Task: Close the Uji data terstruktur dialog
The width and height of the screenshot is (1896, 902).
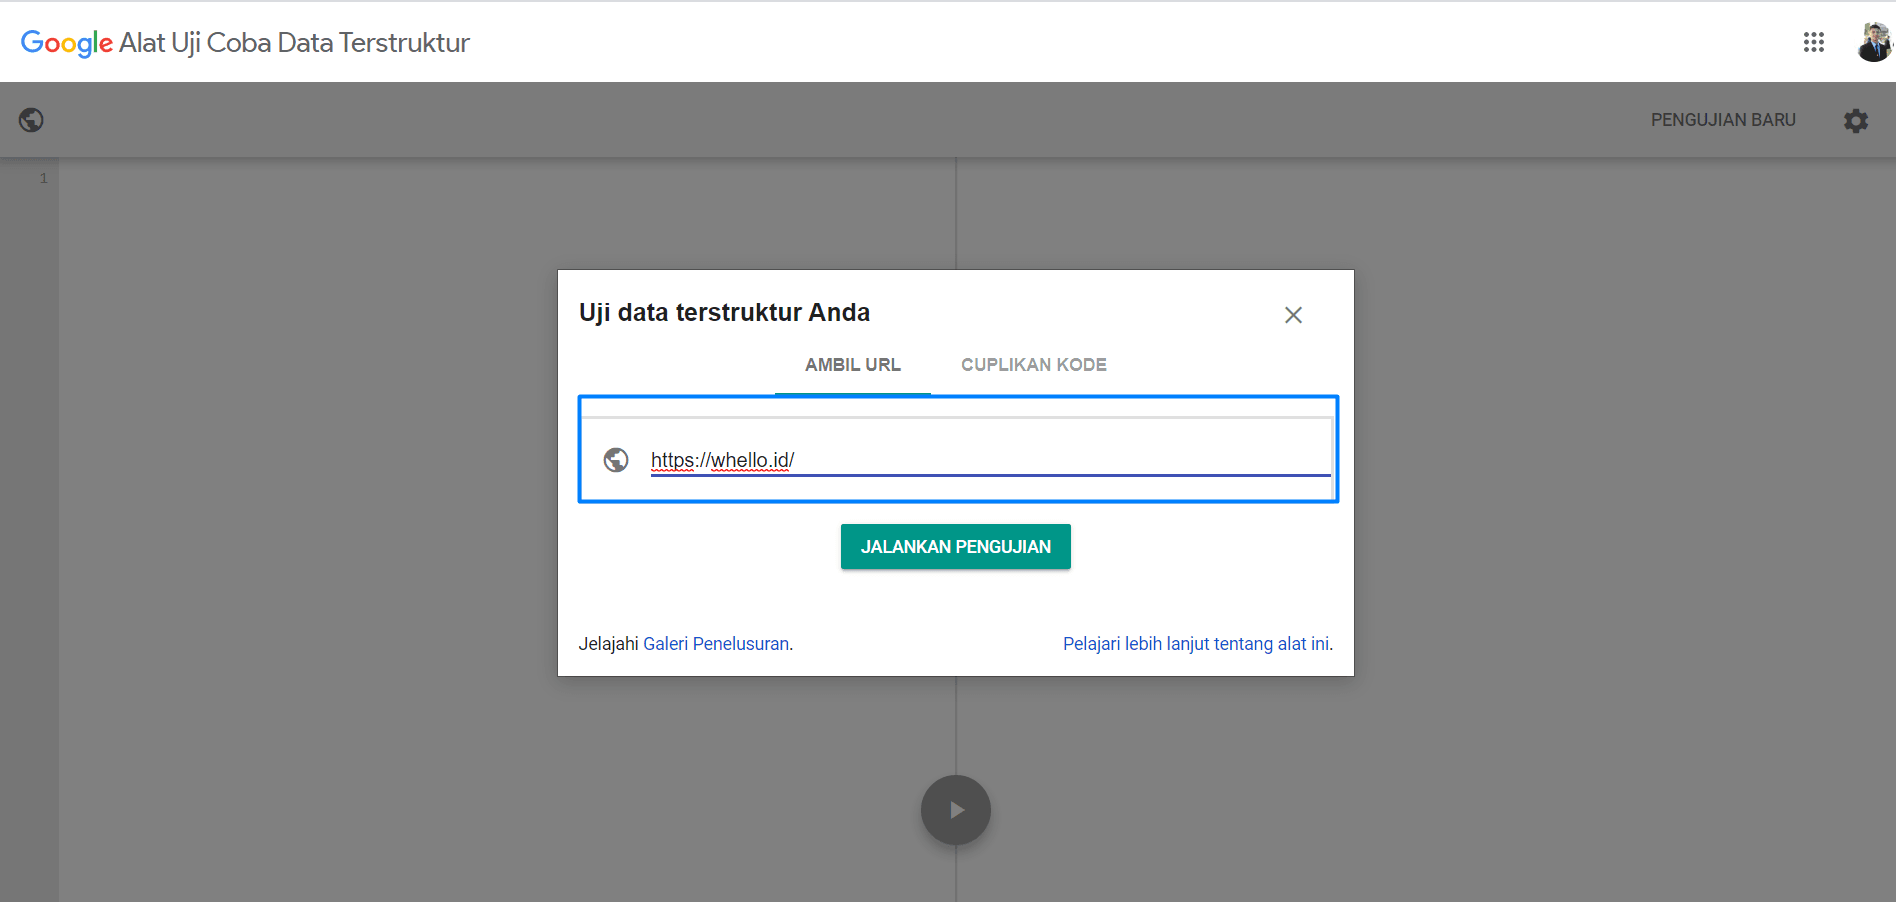Action: (1292, 315)
